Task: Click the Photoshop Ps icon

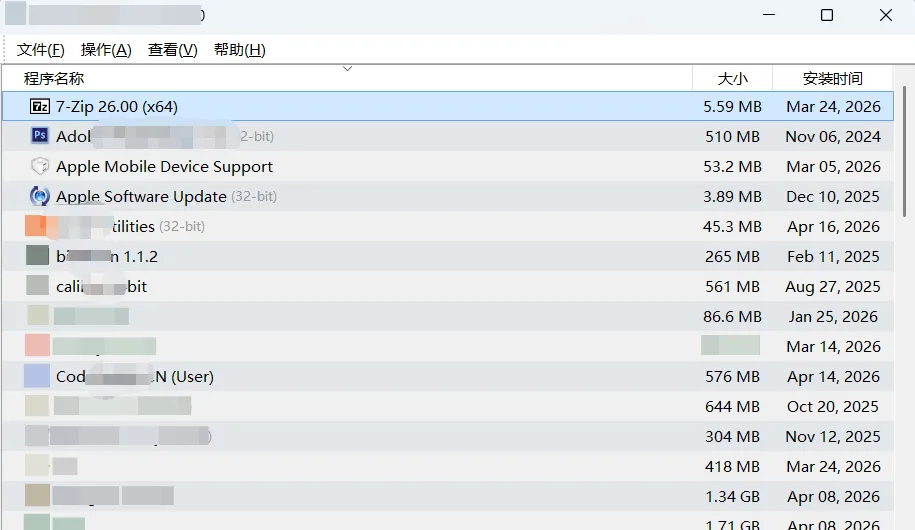Action: coord(40,135)
